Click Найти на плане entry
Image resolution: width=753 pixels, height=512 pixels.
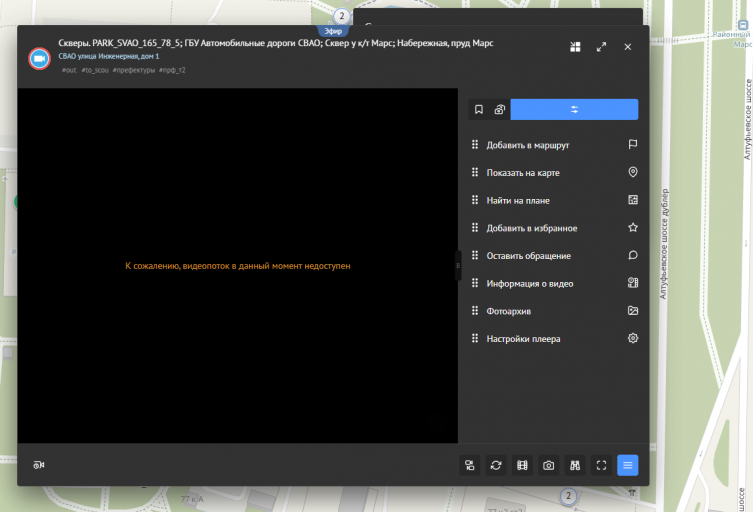tap(555, 200)
